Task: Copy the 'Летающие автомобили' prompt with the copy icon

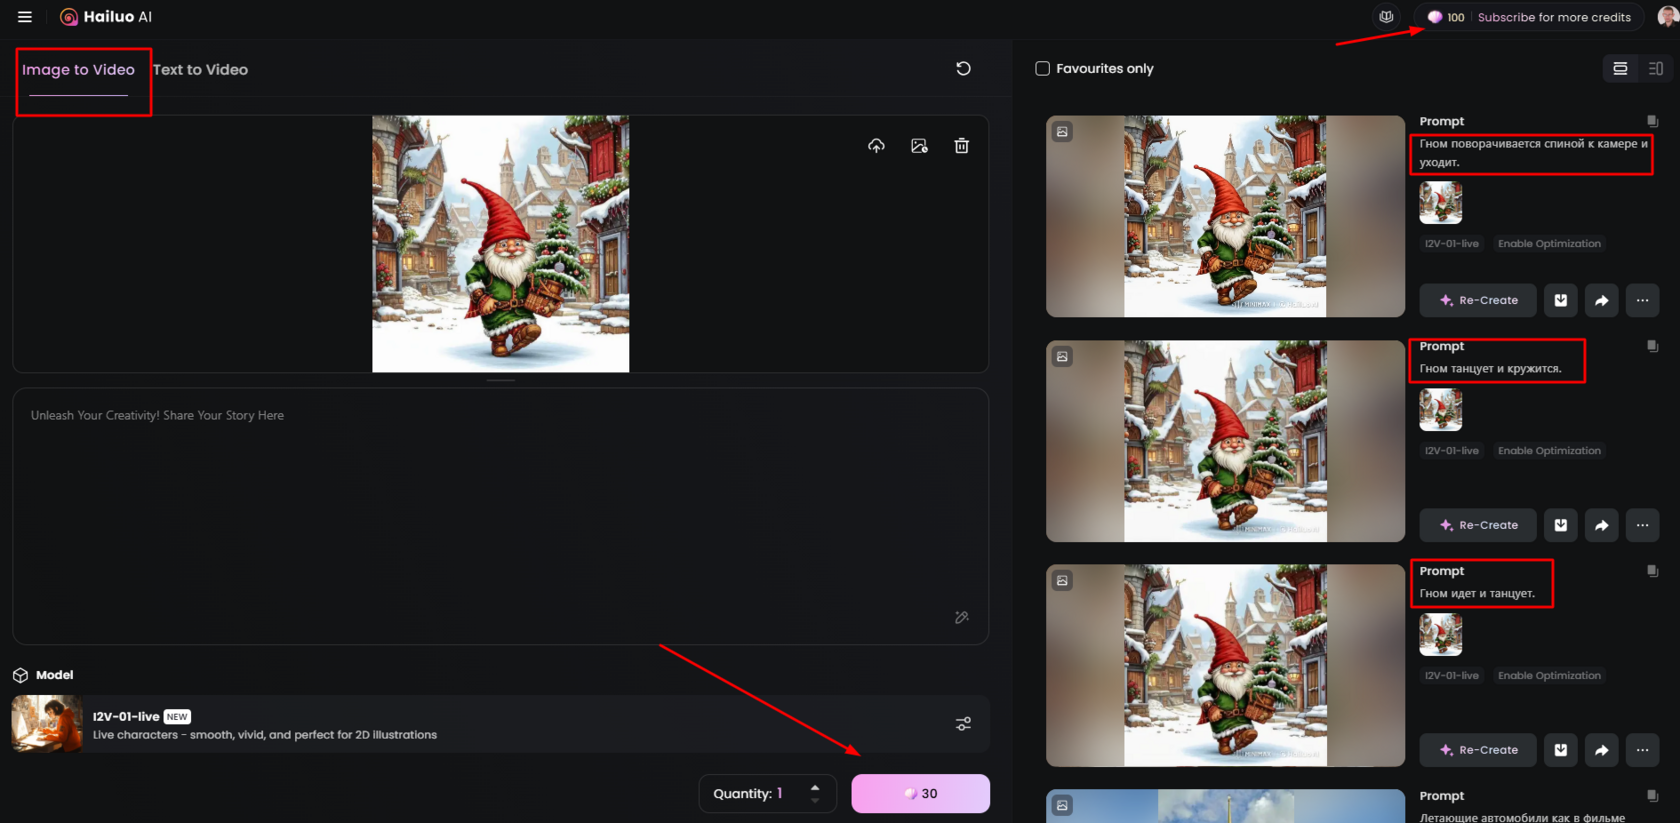Action: point(1652,796)
